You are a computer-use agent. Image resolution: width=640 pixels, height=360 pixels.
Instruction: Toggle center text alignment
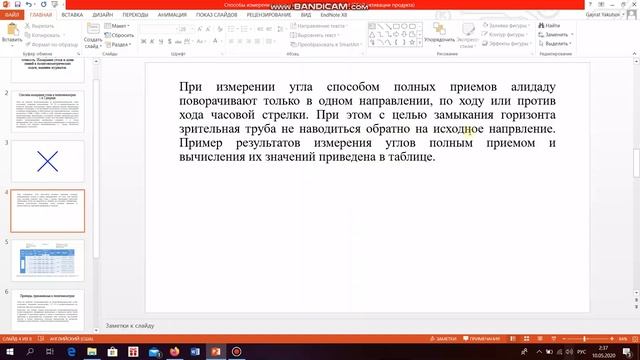click(x=240, y=41)
